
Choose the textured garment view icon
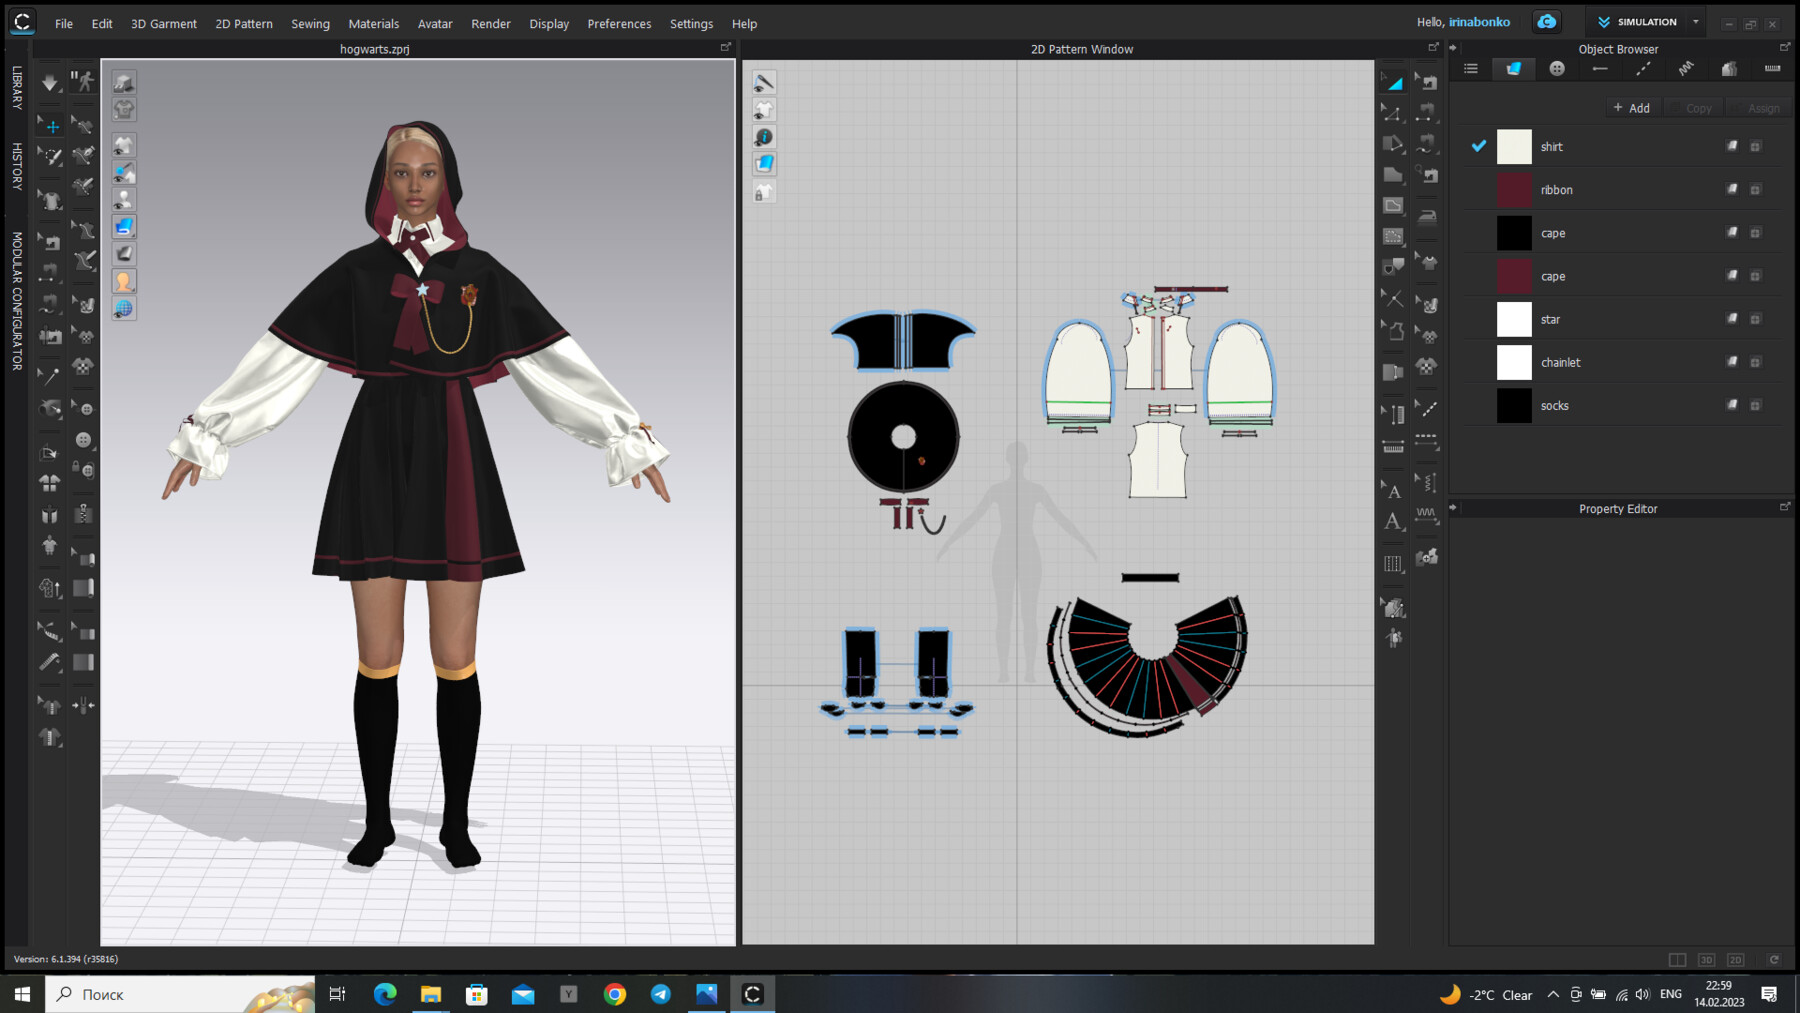coord(123,227)
